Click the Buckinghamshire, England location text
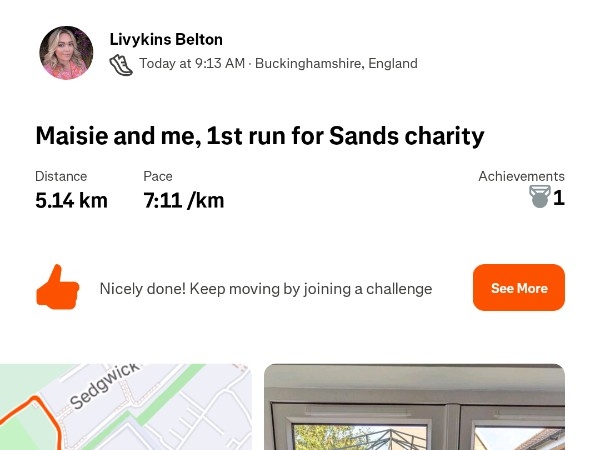Screen dimensions: 600x450 point(336,64)
